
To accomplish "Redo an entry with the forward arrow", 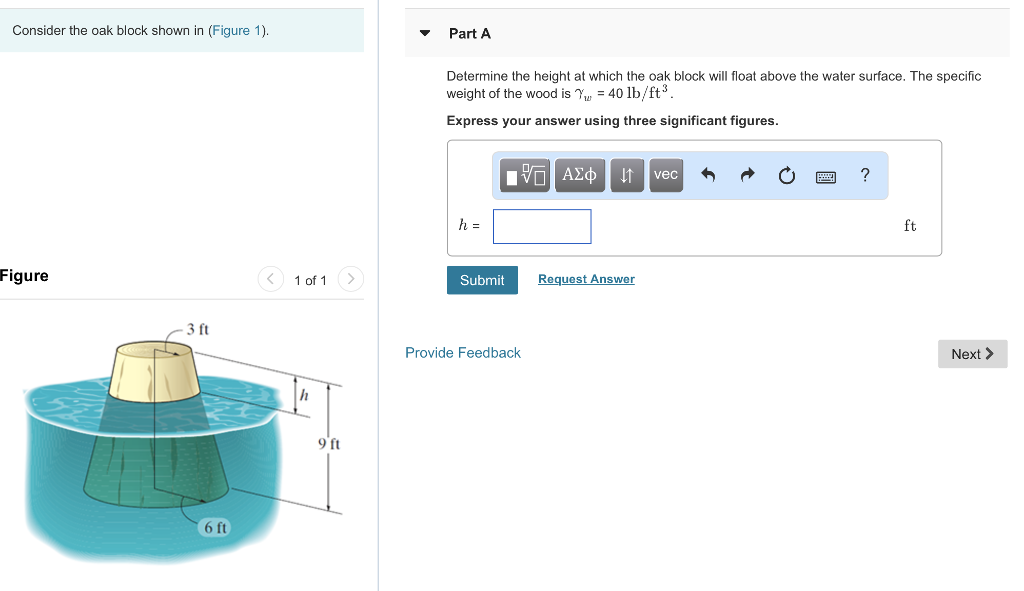I will (747, 175).
